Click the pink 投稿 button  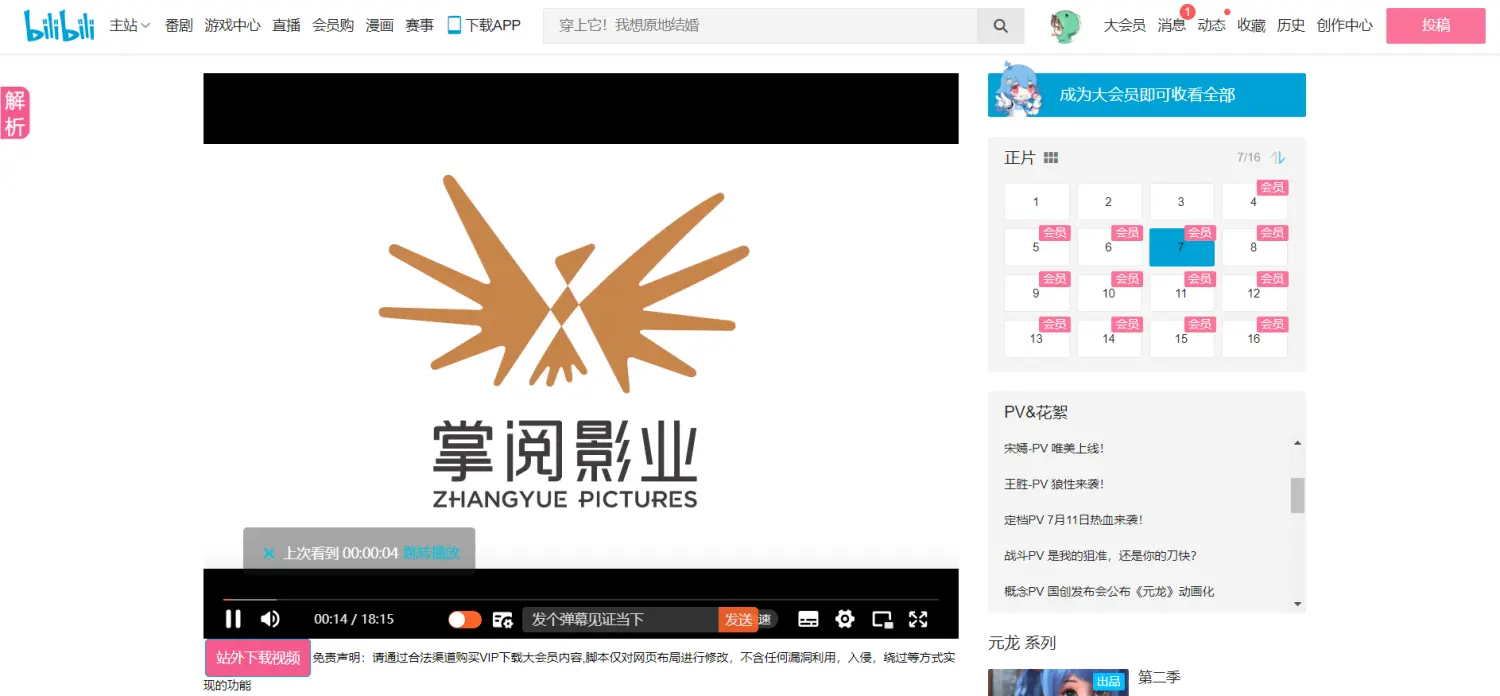point(1436,26)
